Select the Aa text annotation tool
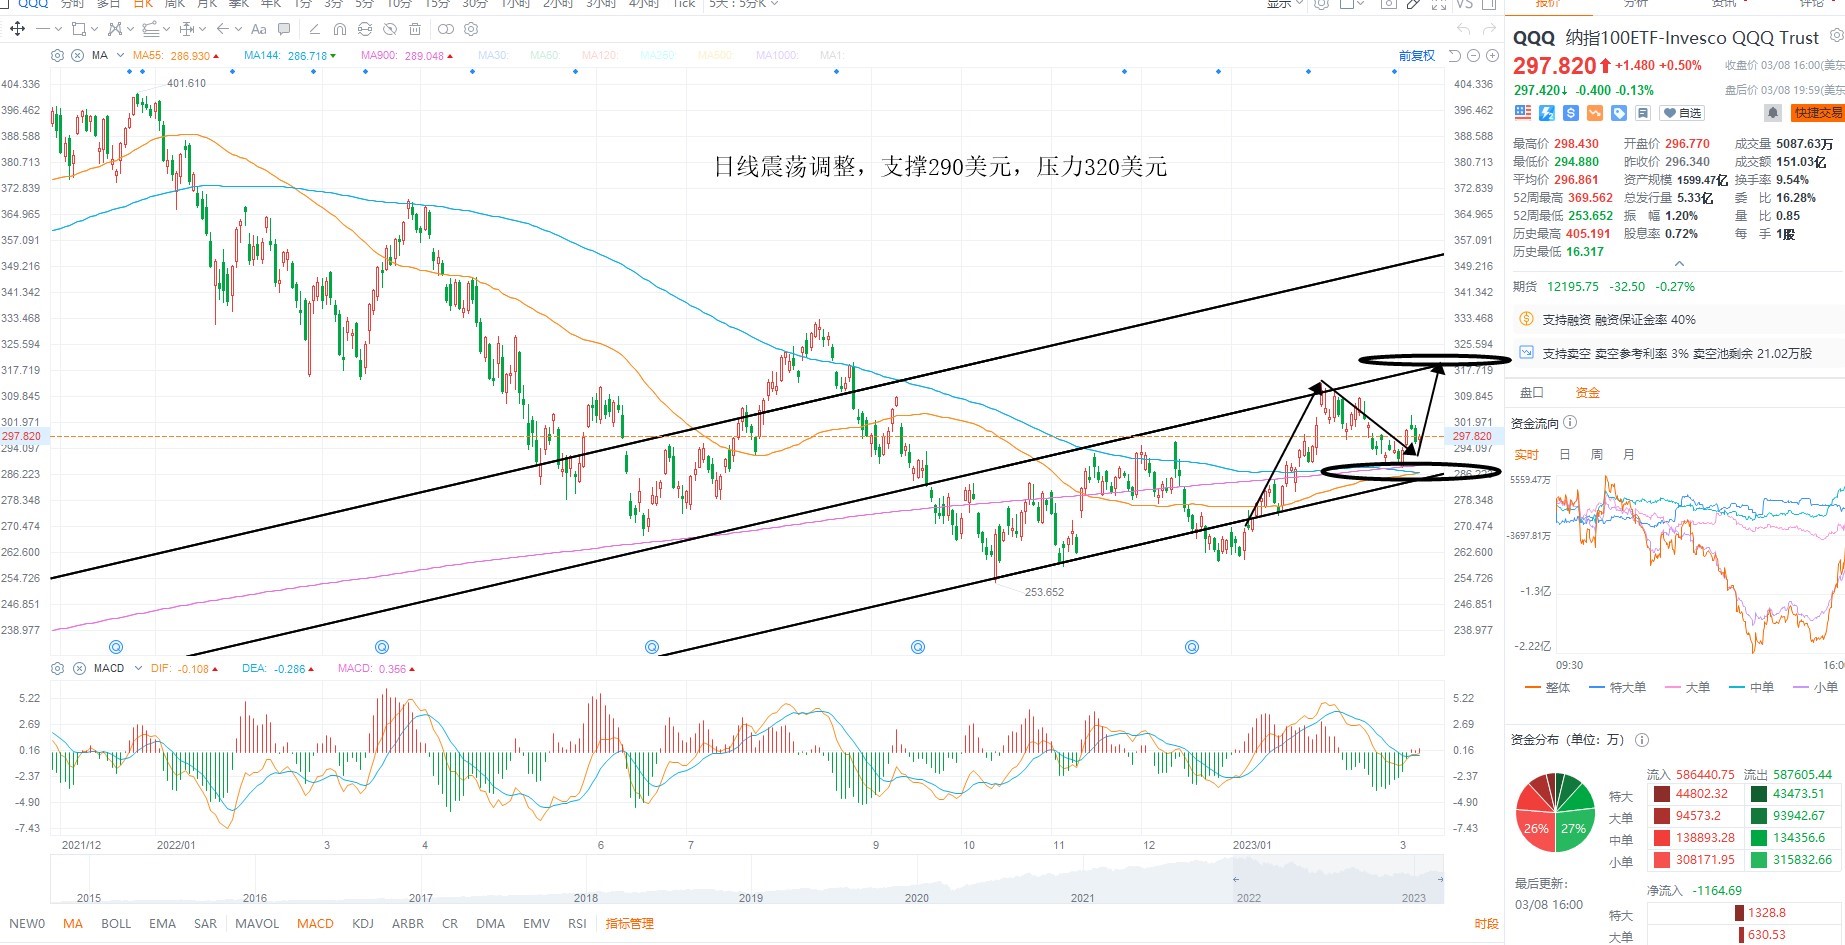 pos(259,29)
